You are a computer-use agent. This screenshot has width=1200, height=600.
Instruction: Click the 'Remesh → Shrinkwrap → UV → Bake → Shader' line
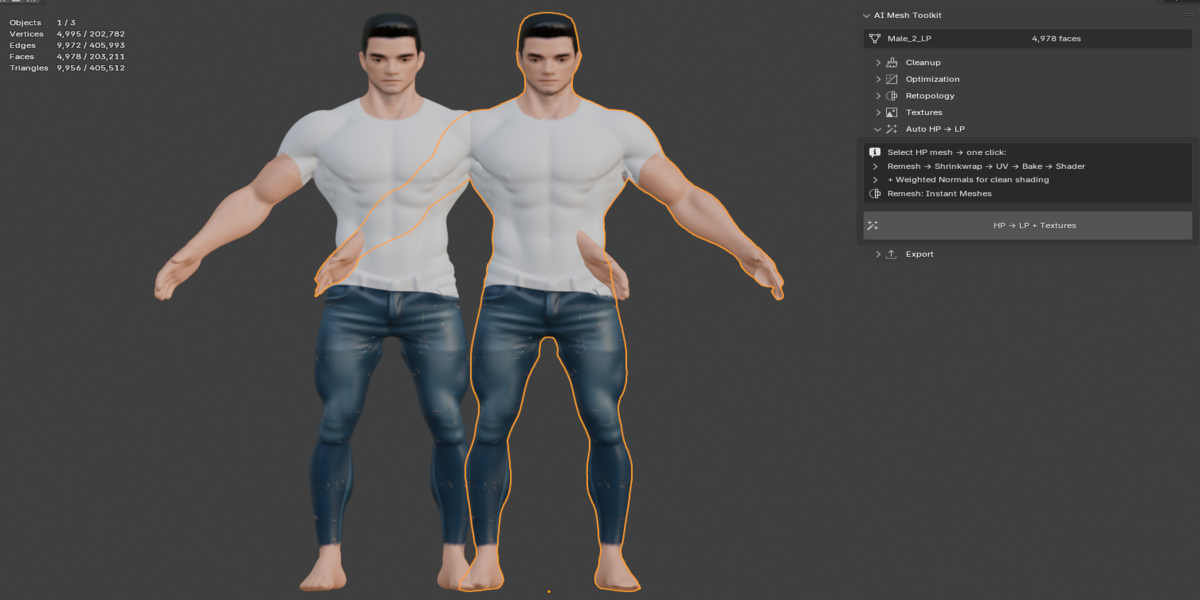[986, 166]
